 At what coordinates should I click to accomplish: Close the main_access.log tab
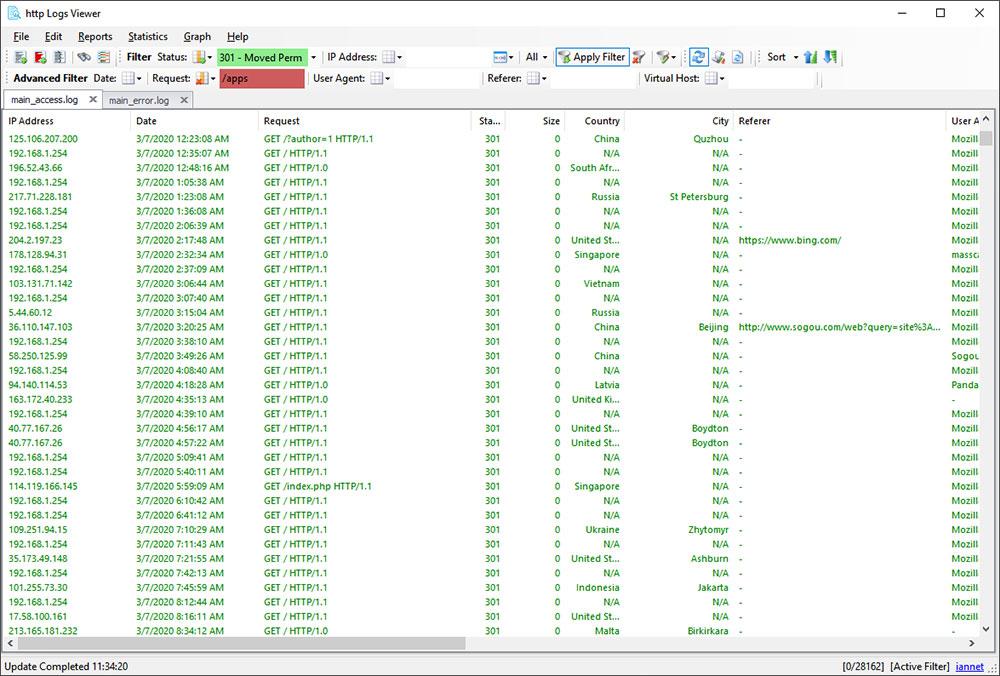click(92, 99)
